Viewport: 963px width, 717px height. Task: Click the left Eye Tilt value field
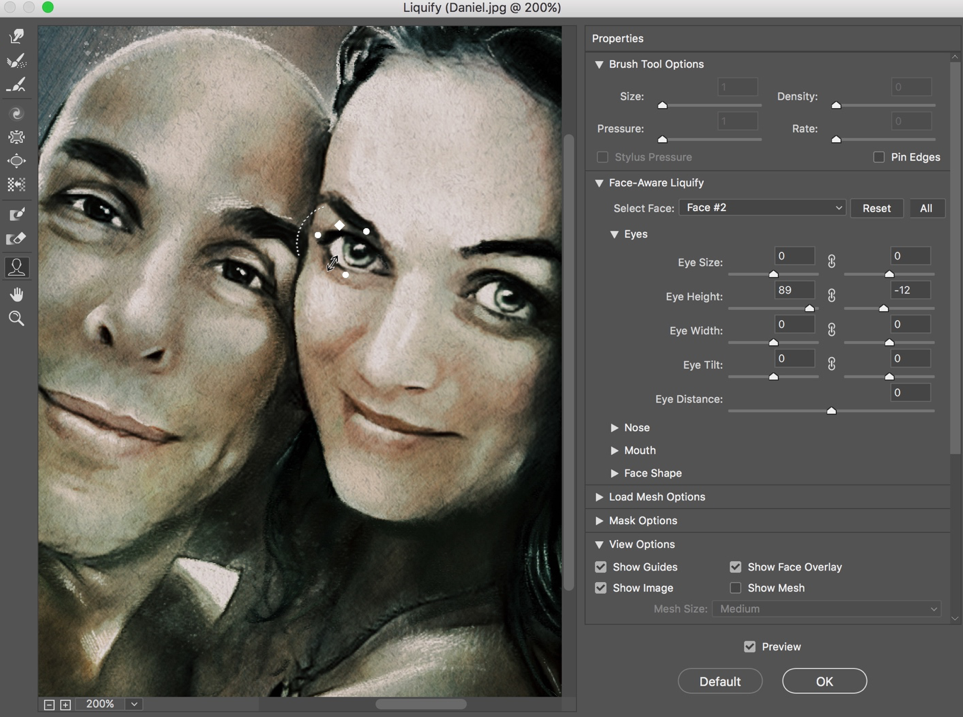pos(794,358)
